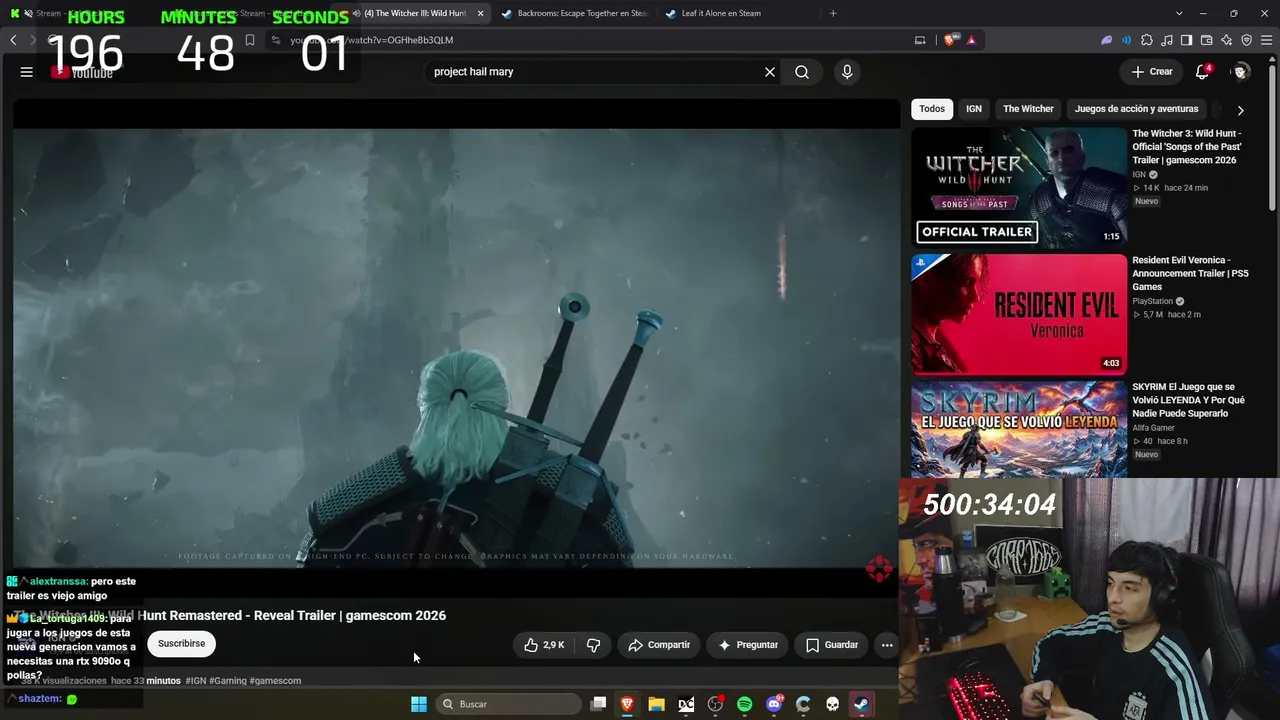Open Brave Rewards triangle icon
The image size is (1280, 720).
[971, 40]
